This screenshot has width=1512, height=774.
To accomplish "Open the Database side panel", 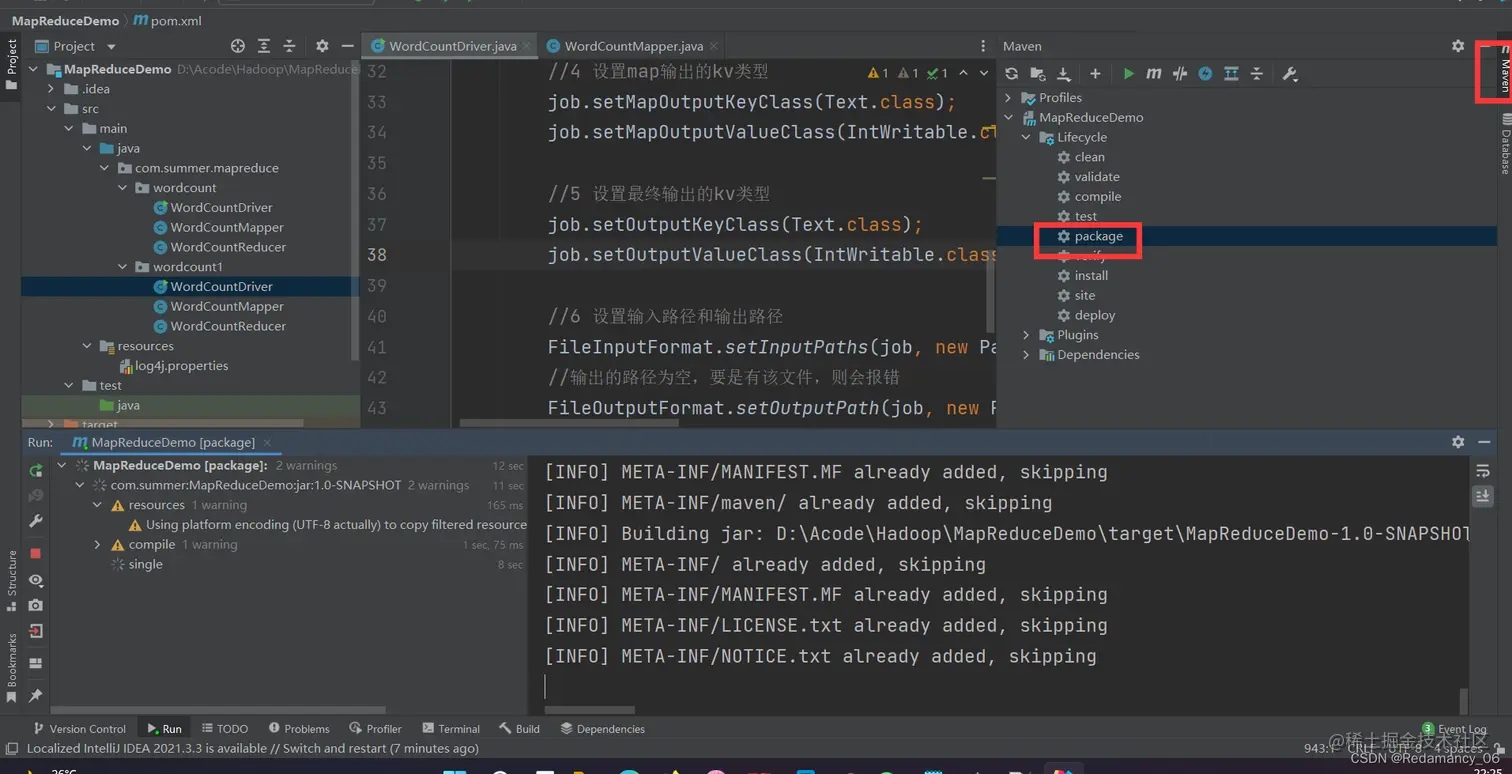I will pyautogui.click(x=1505, y=145).
